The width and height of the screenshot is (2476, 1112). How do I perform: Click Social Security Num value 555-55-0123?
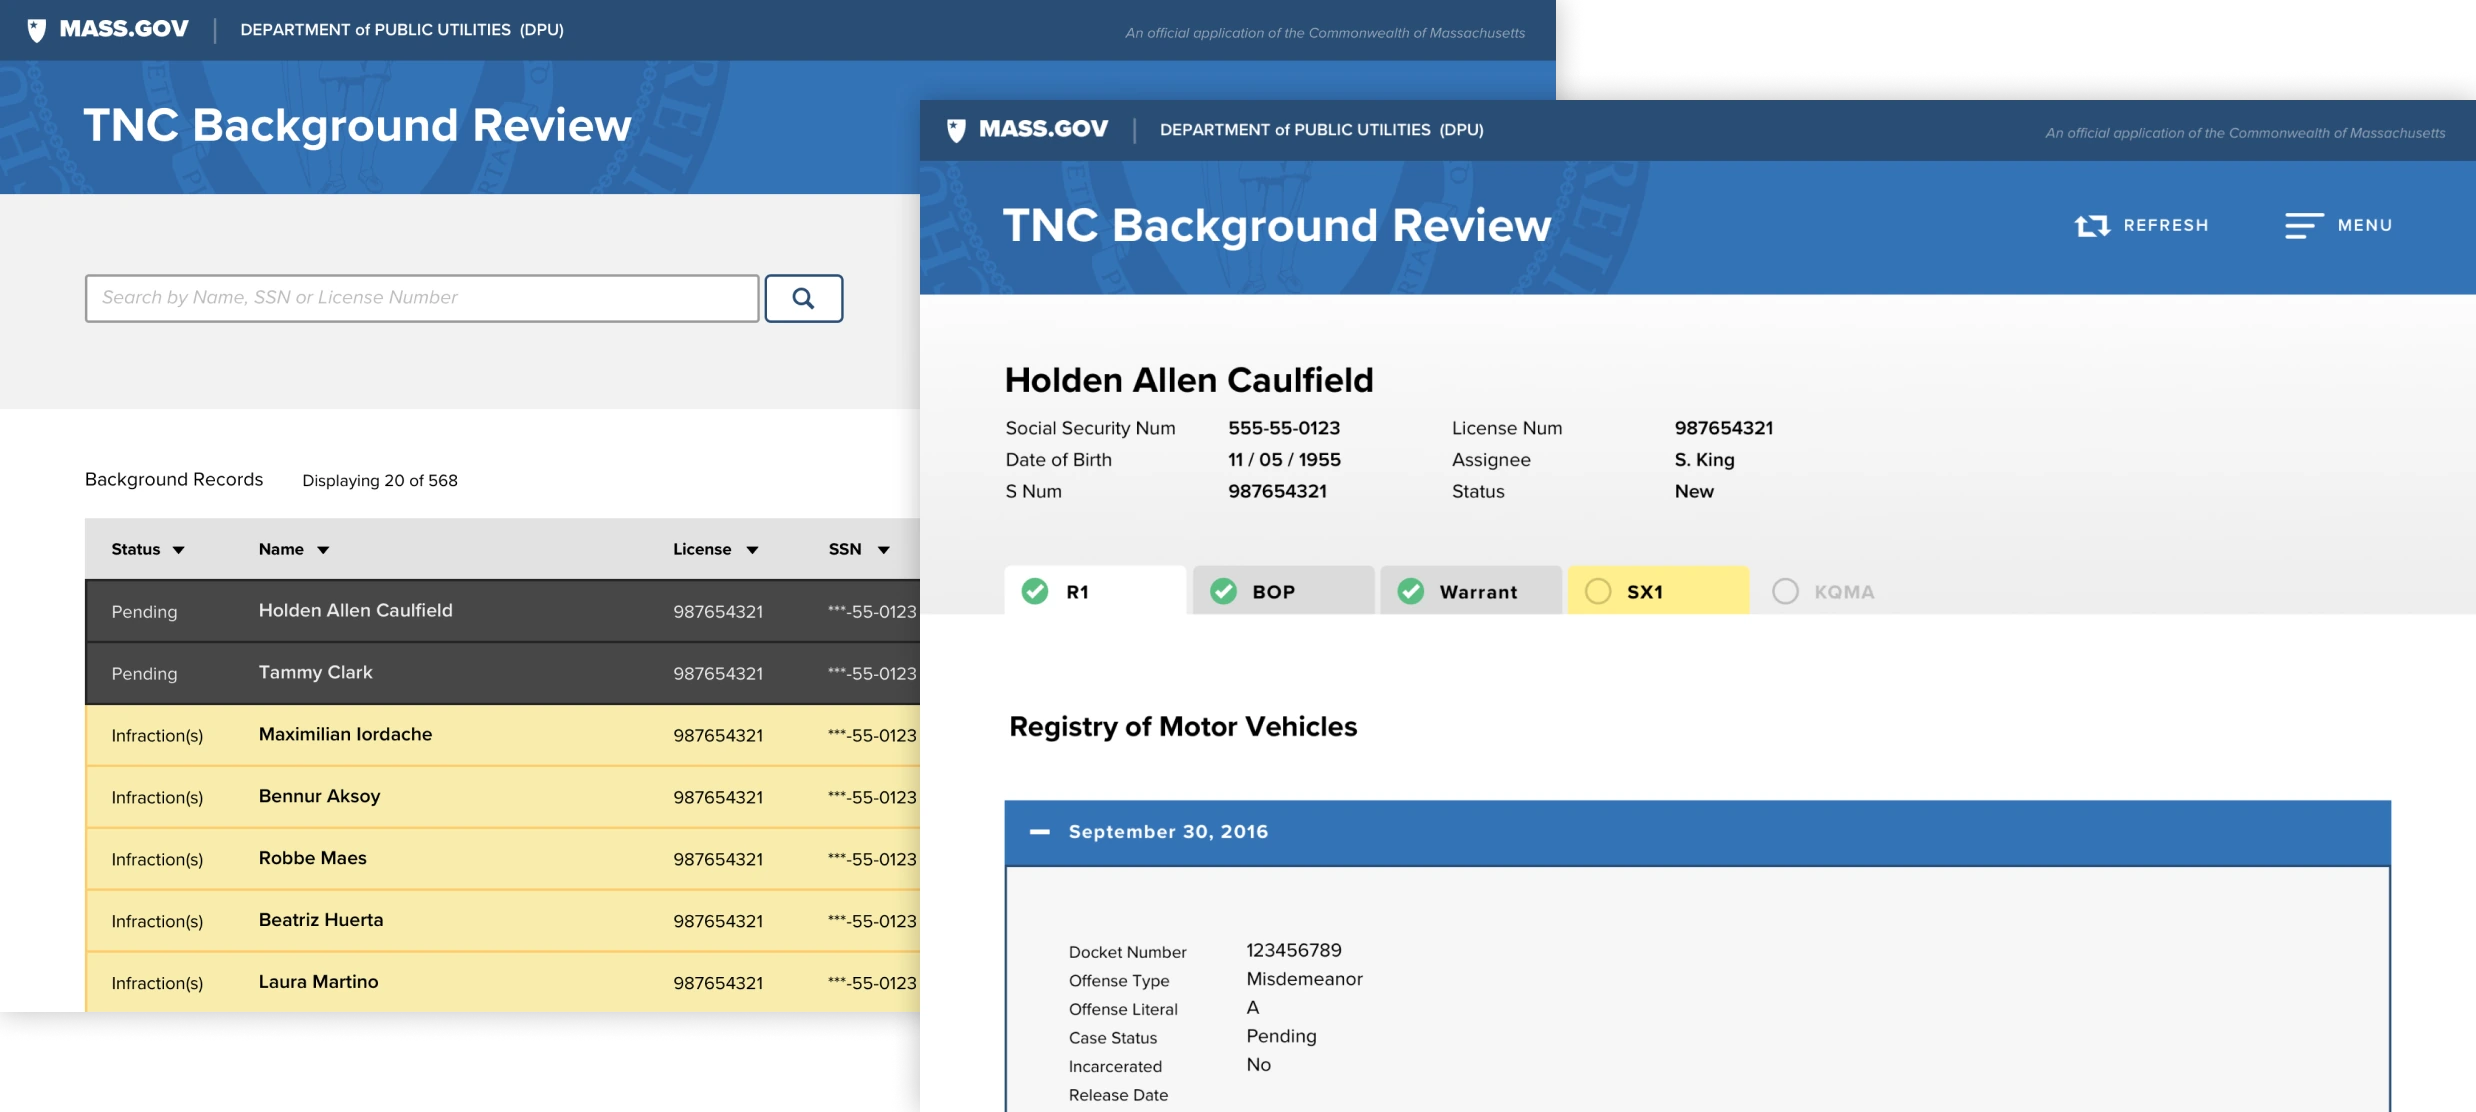(1284, 428)
